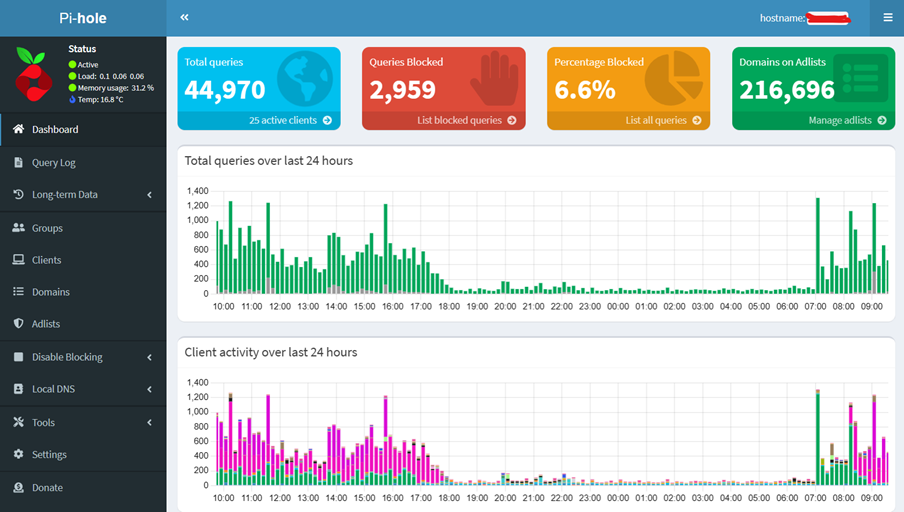Viewport: 904px width, 512px height.
Task: Click the Donate icon in sidebar
Action: click(x=18, y=488)
